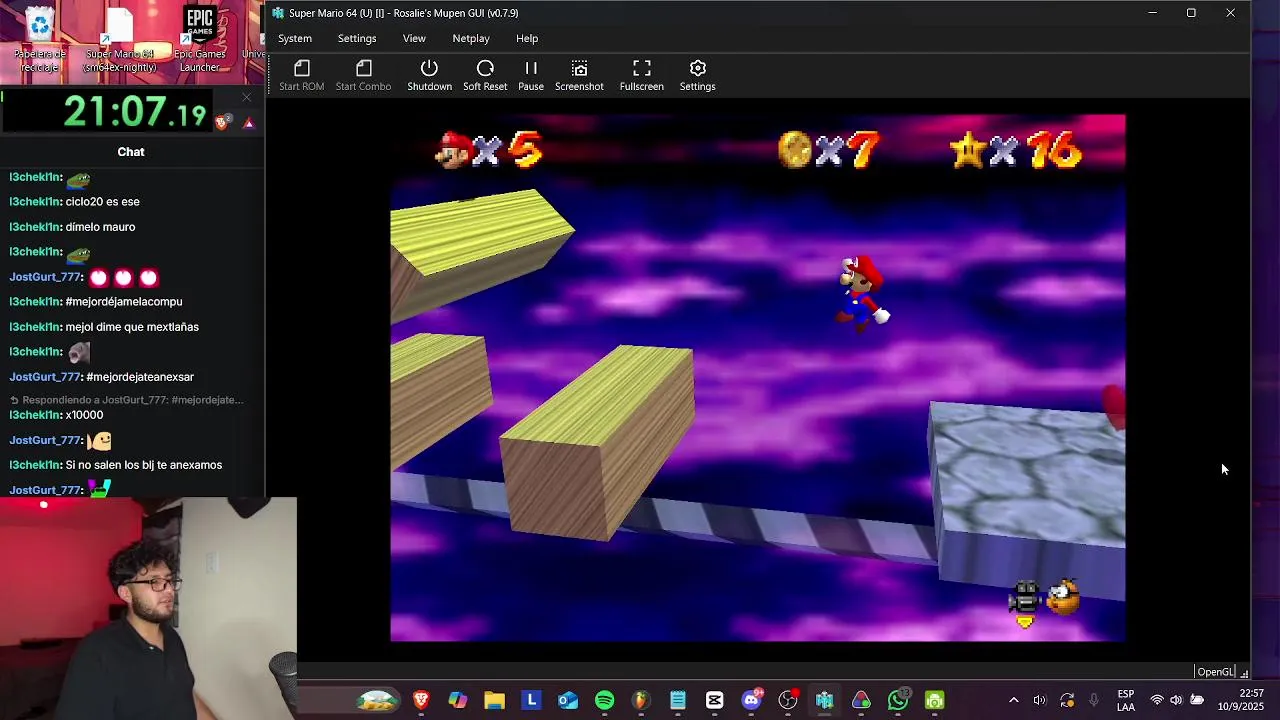This screenshot has width=1280, height=720.
Task: Click the microphone tray icon
Action: [x=1094, y=700]
